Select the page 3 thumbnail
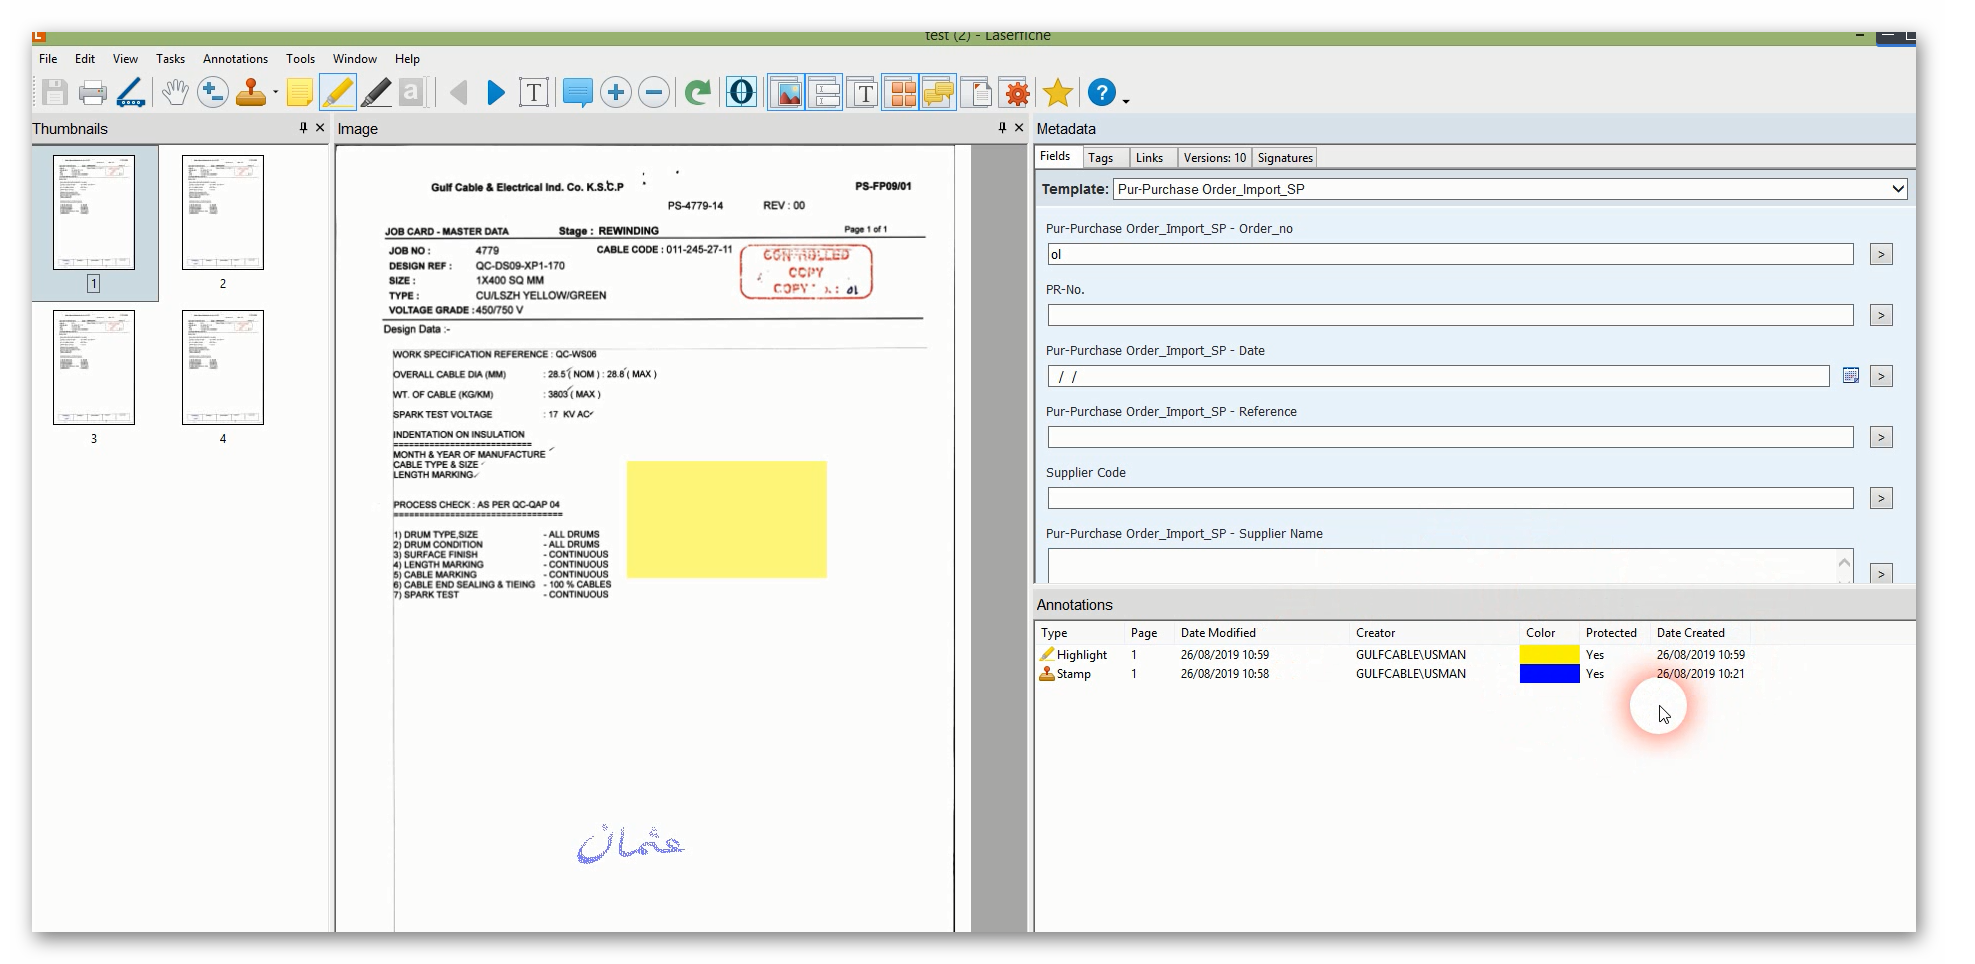 [x=94, y=368]
